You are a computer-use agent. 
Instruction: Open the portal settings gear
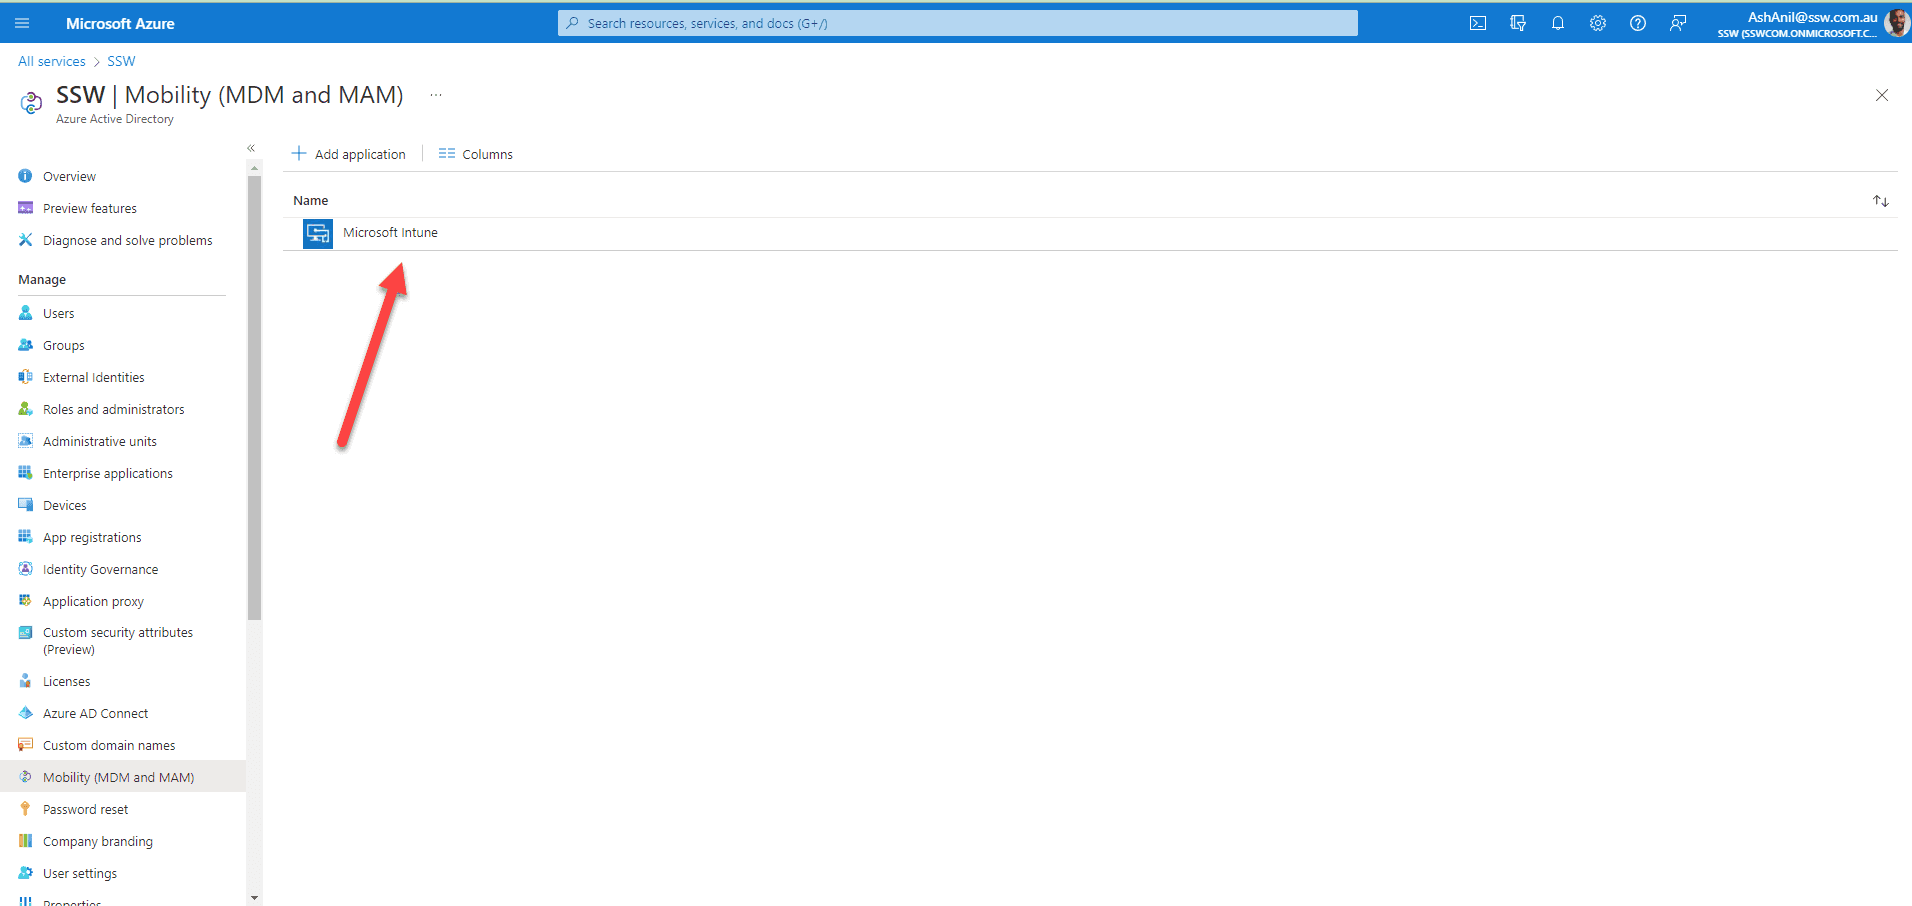click(1597, 23)
